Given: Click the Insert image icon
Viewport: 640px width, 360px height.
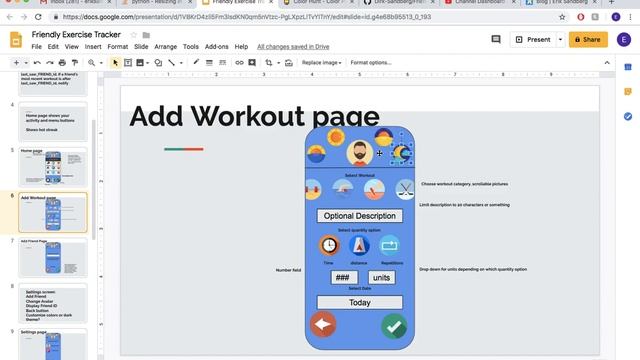Looking at the screenshot, I should pyautogui.click(x=140, y=63).
